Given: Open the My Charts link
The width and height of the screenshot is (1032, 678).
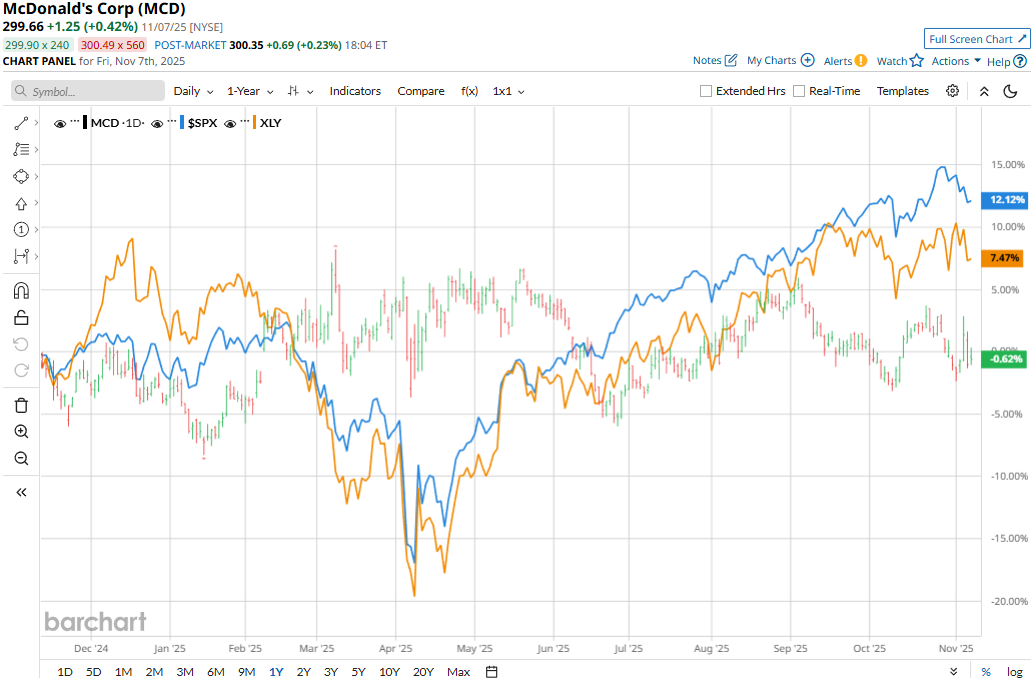Looking at the screenshot, I should (780, 61).
